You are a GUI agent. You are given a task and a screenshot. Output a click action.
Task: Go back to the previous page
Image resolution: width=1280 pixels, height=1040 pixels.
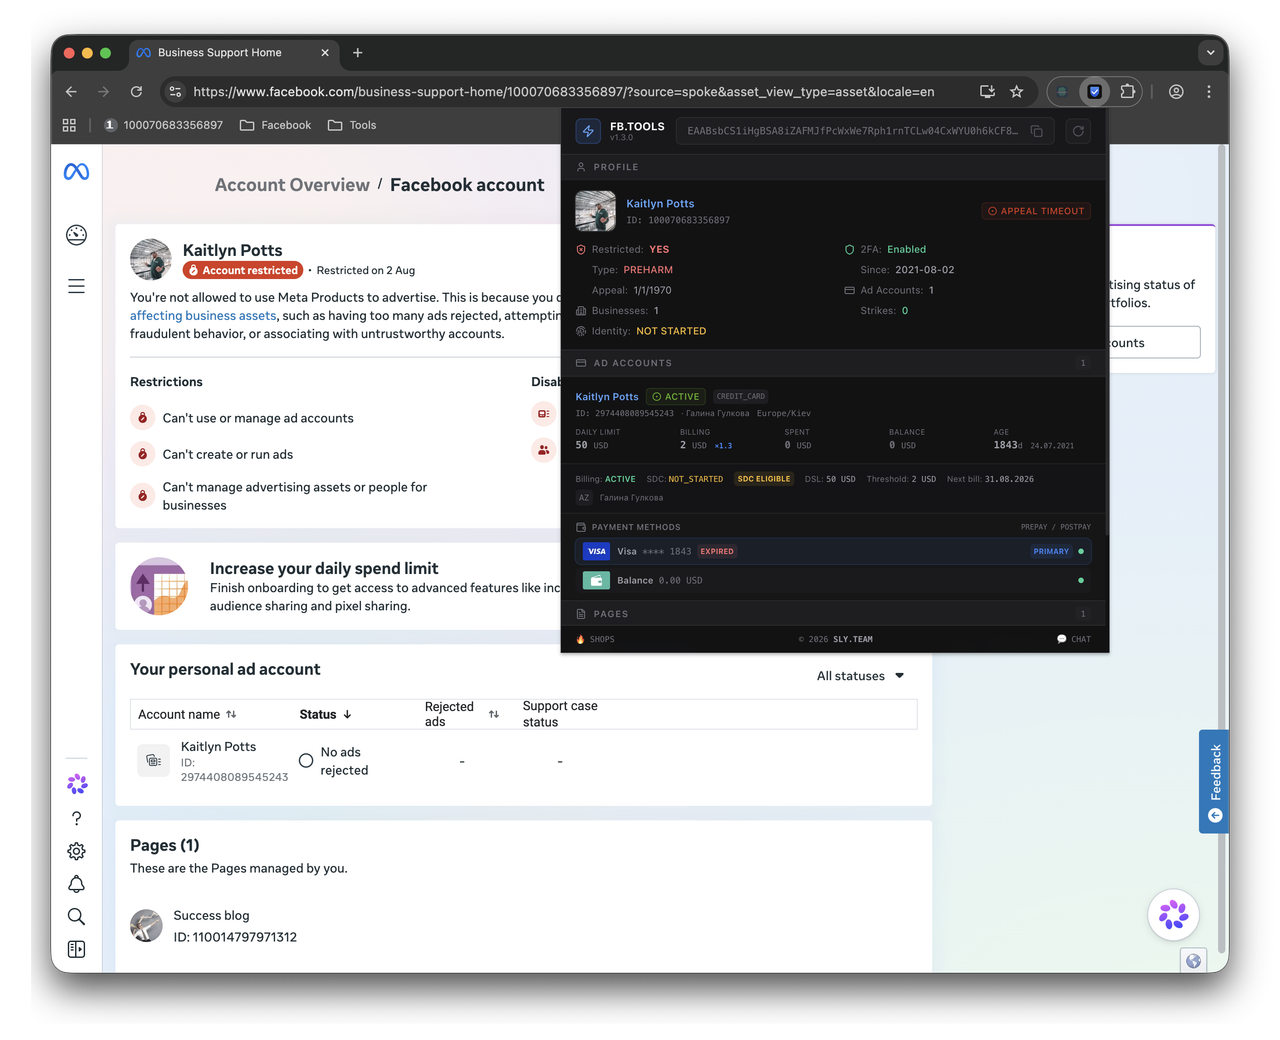(x=71, y=92)
